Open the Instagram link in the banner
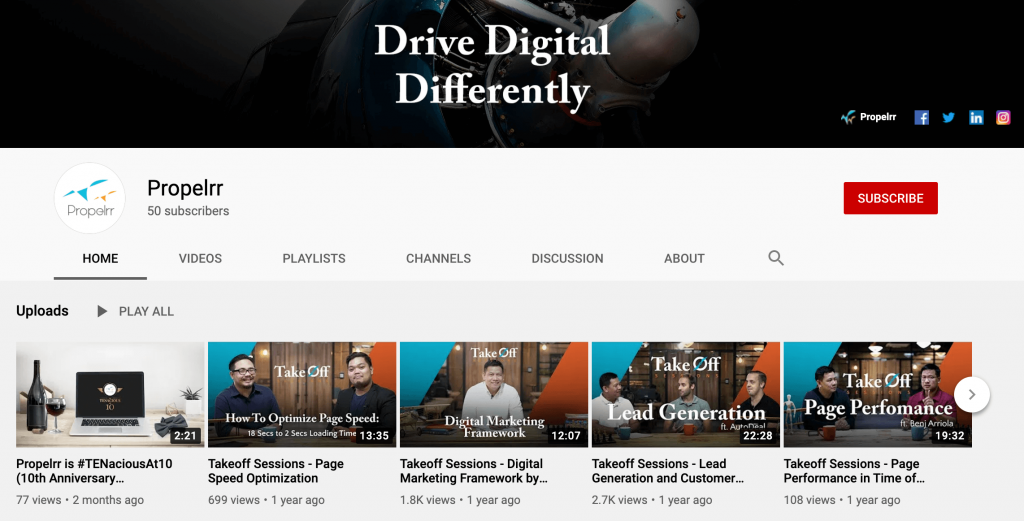This screenshot has height=521, width=1024. coord(1003,118)
